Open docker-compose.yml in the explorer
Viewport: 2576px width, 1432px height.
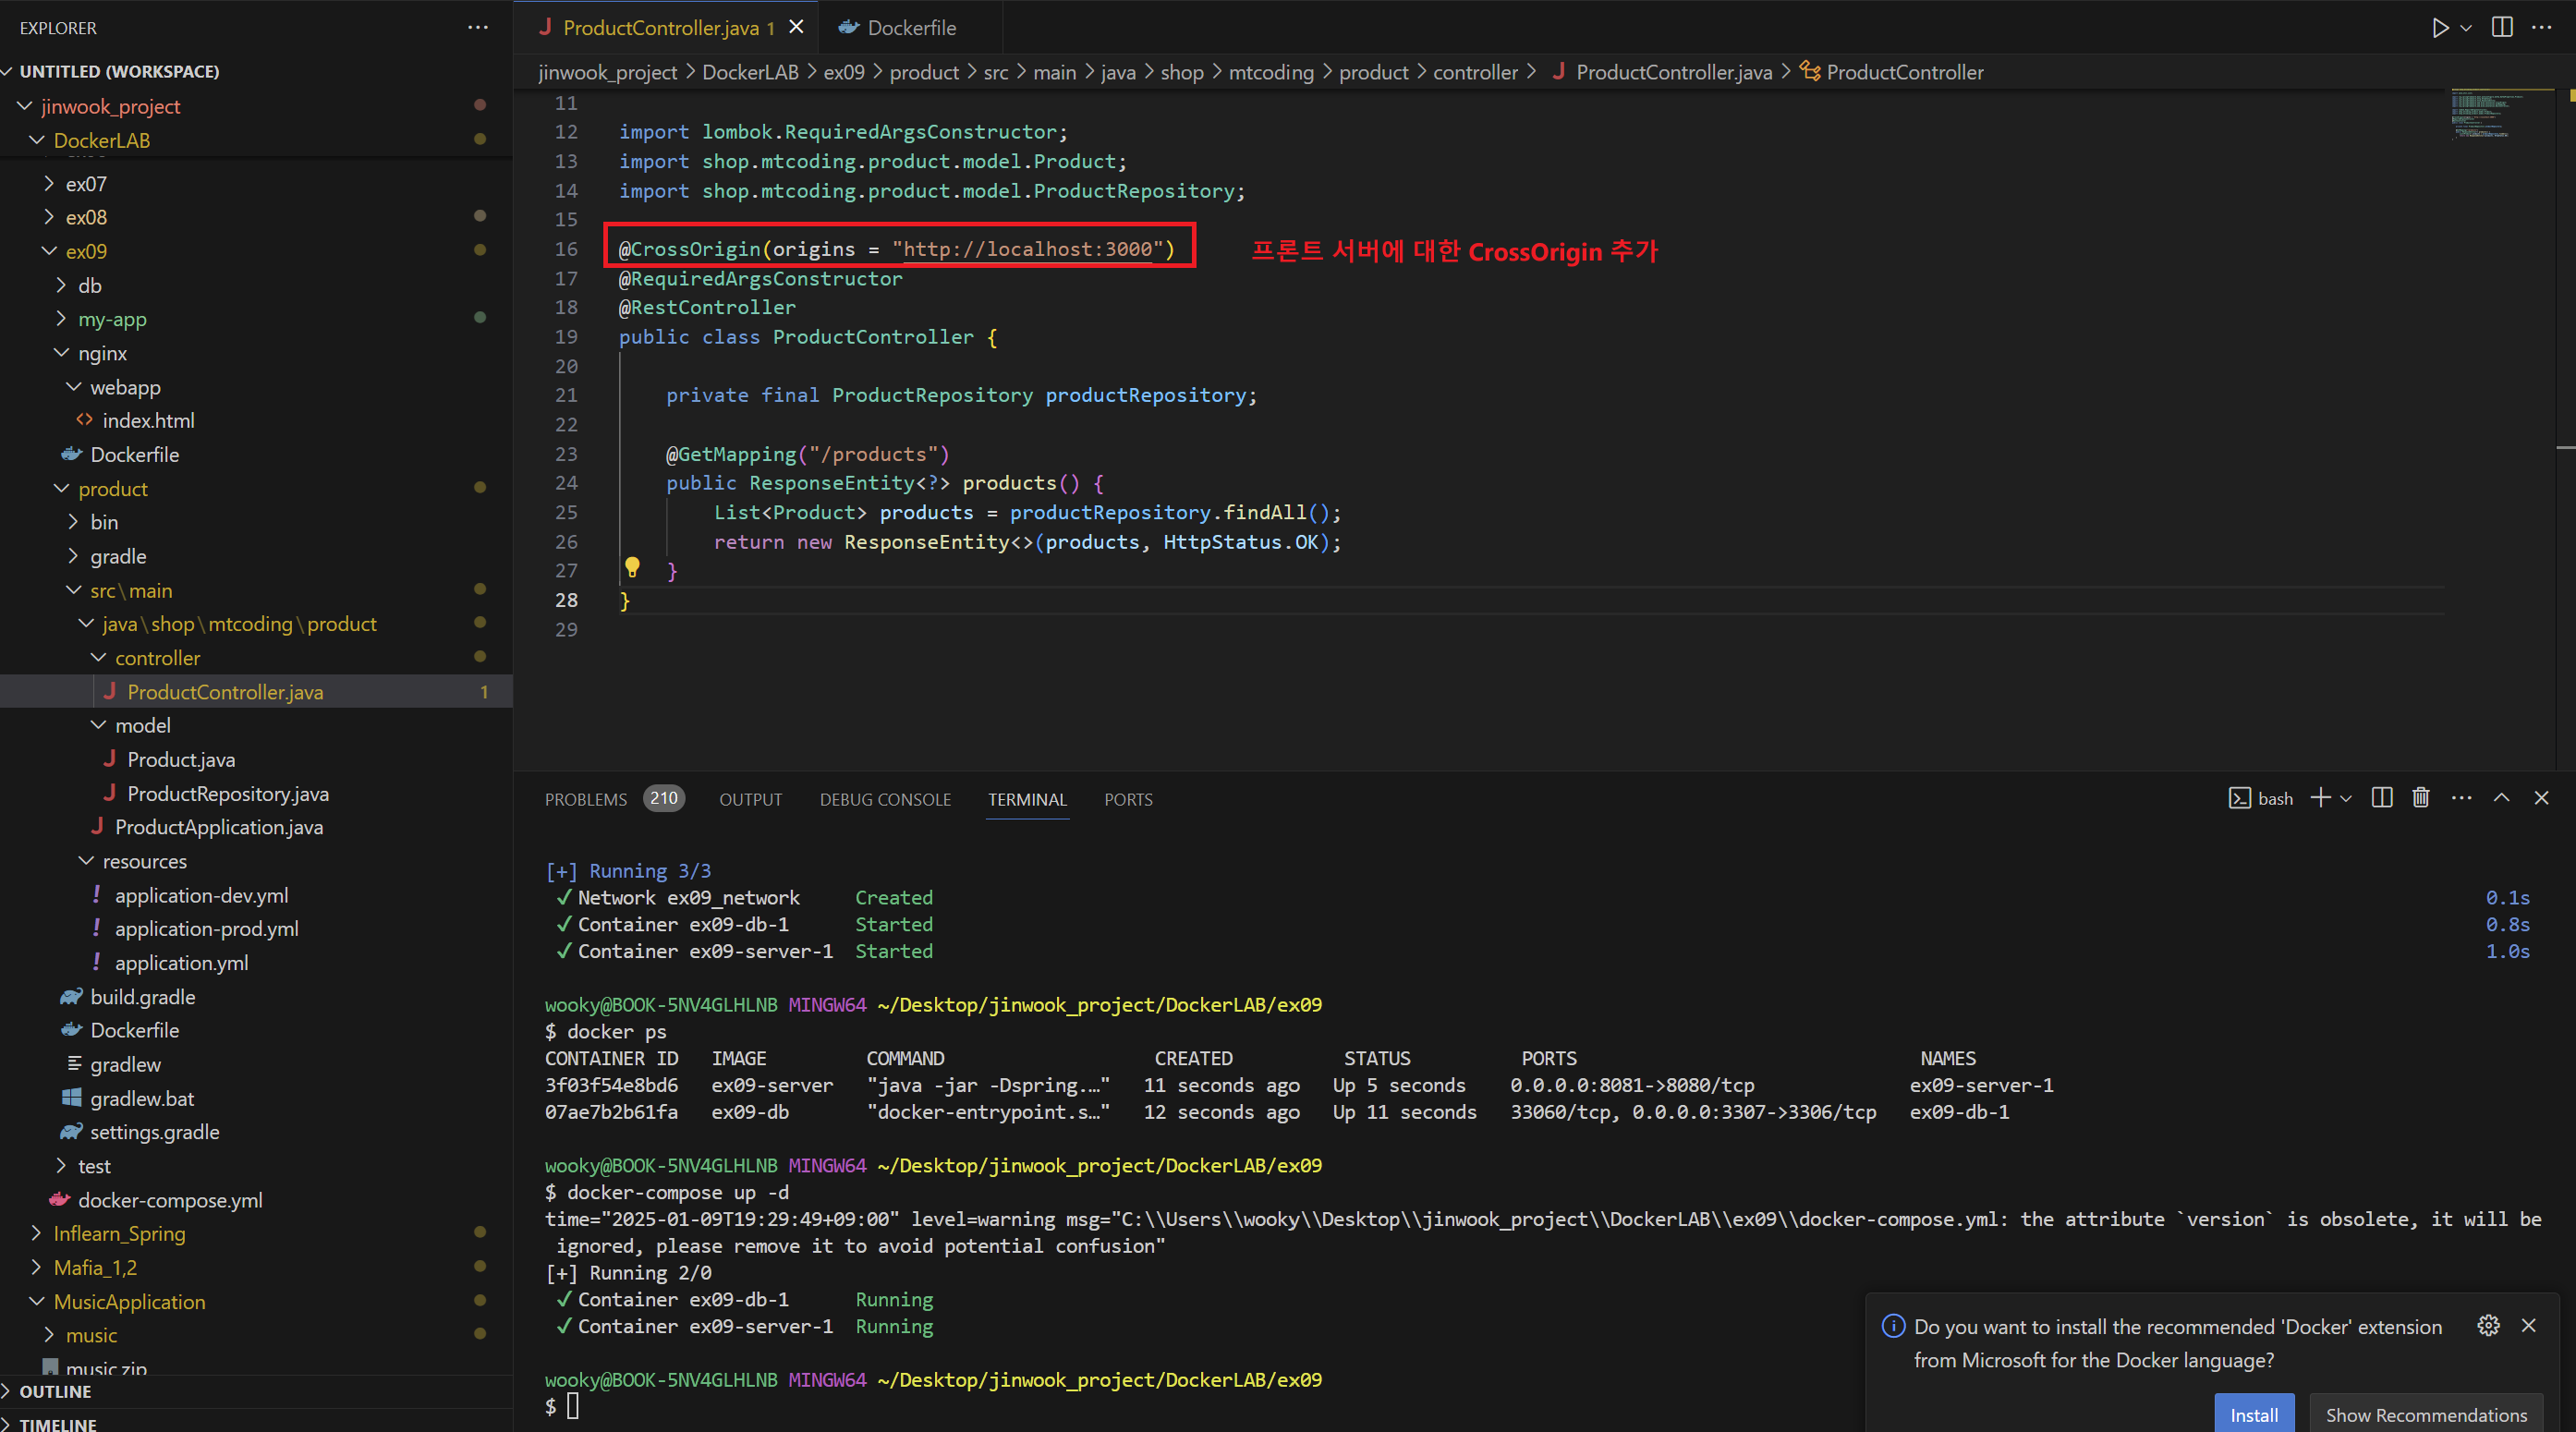point(170,1200)
